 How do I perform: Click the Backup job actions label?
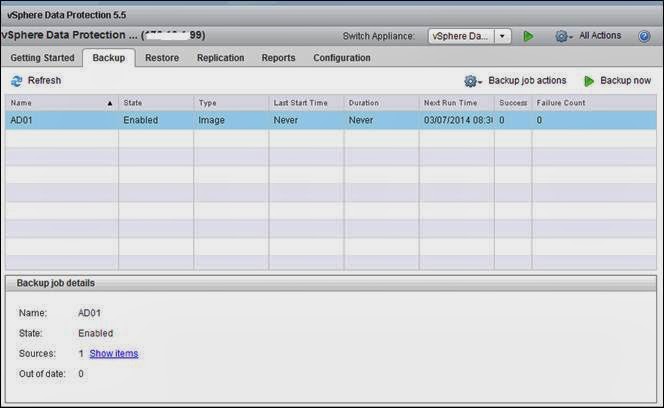(527, 80)
